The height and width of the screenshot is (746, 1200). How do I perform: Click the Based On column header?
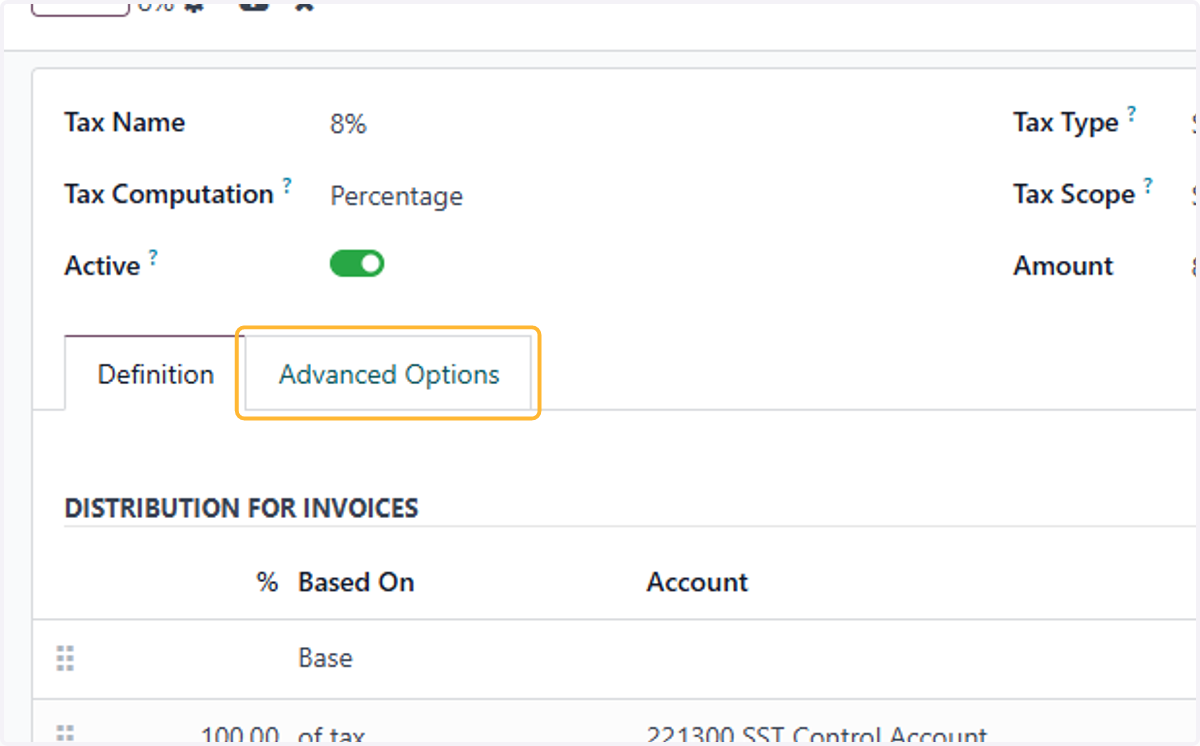[356, 582]
